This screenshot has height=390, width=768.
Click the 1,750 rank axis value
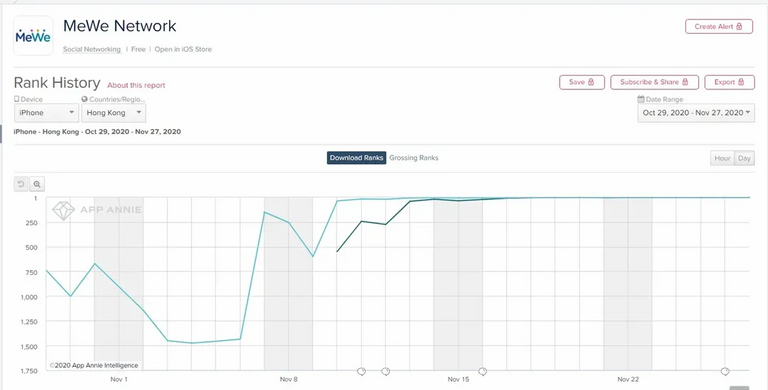coord(29,371)
